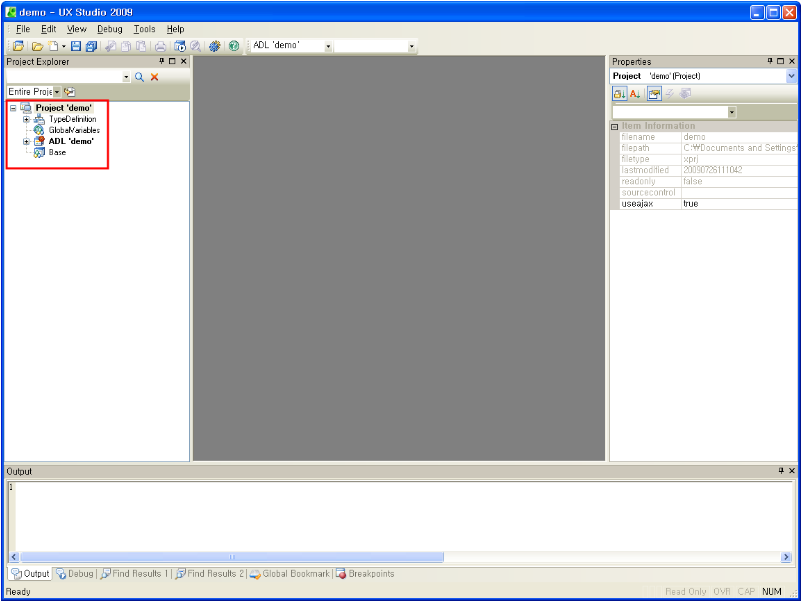
Task: Pin the Project Explorer panel
Action: point(162,61)
